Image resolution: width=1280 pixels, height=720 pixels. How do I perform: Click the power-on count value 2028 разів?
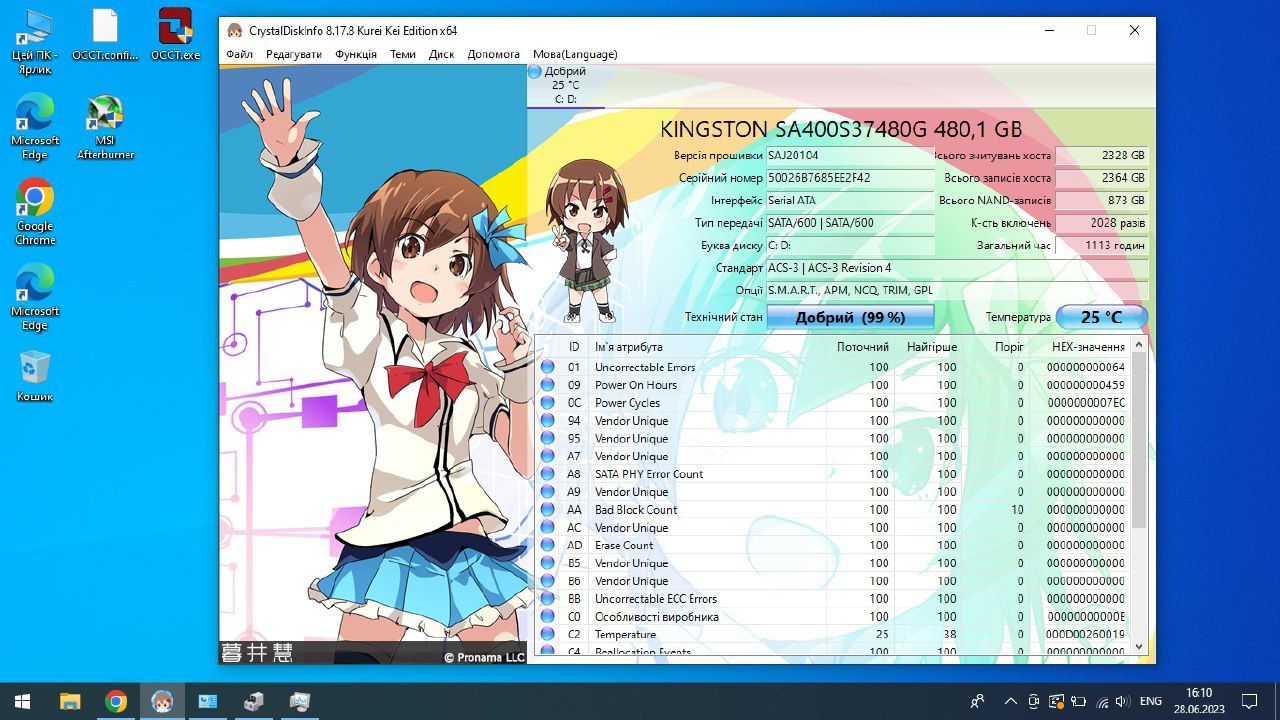[x=1102, y=223]
